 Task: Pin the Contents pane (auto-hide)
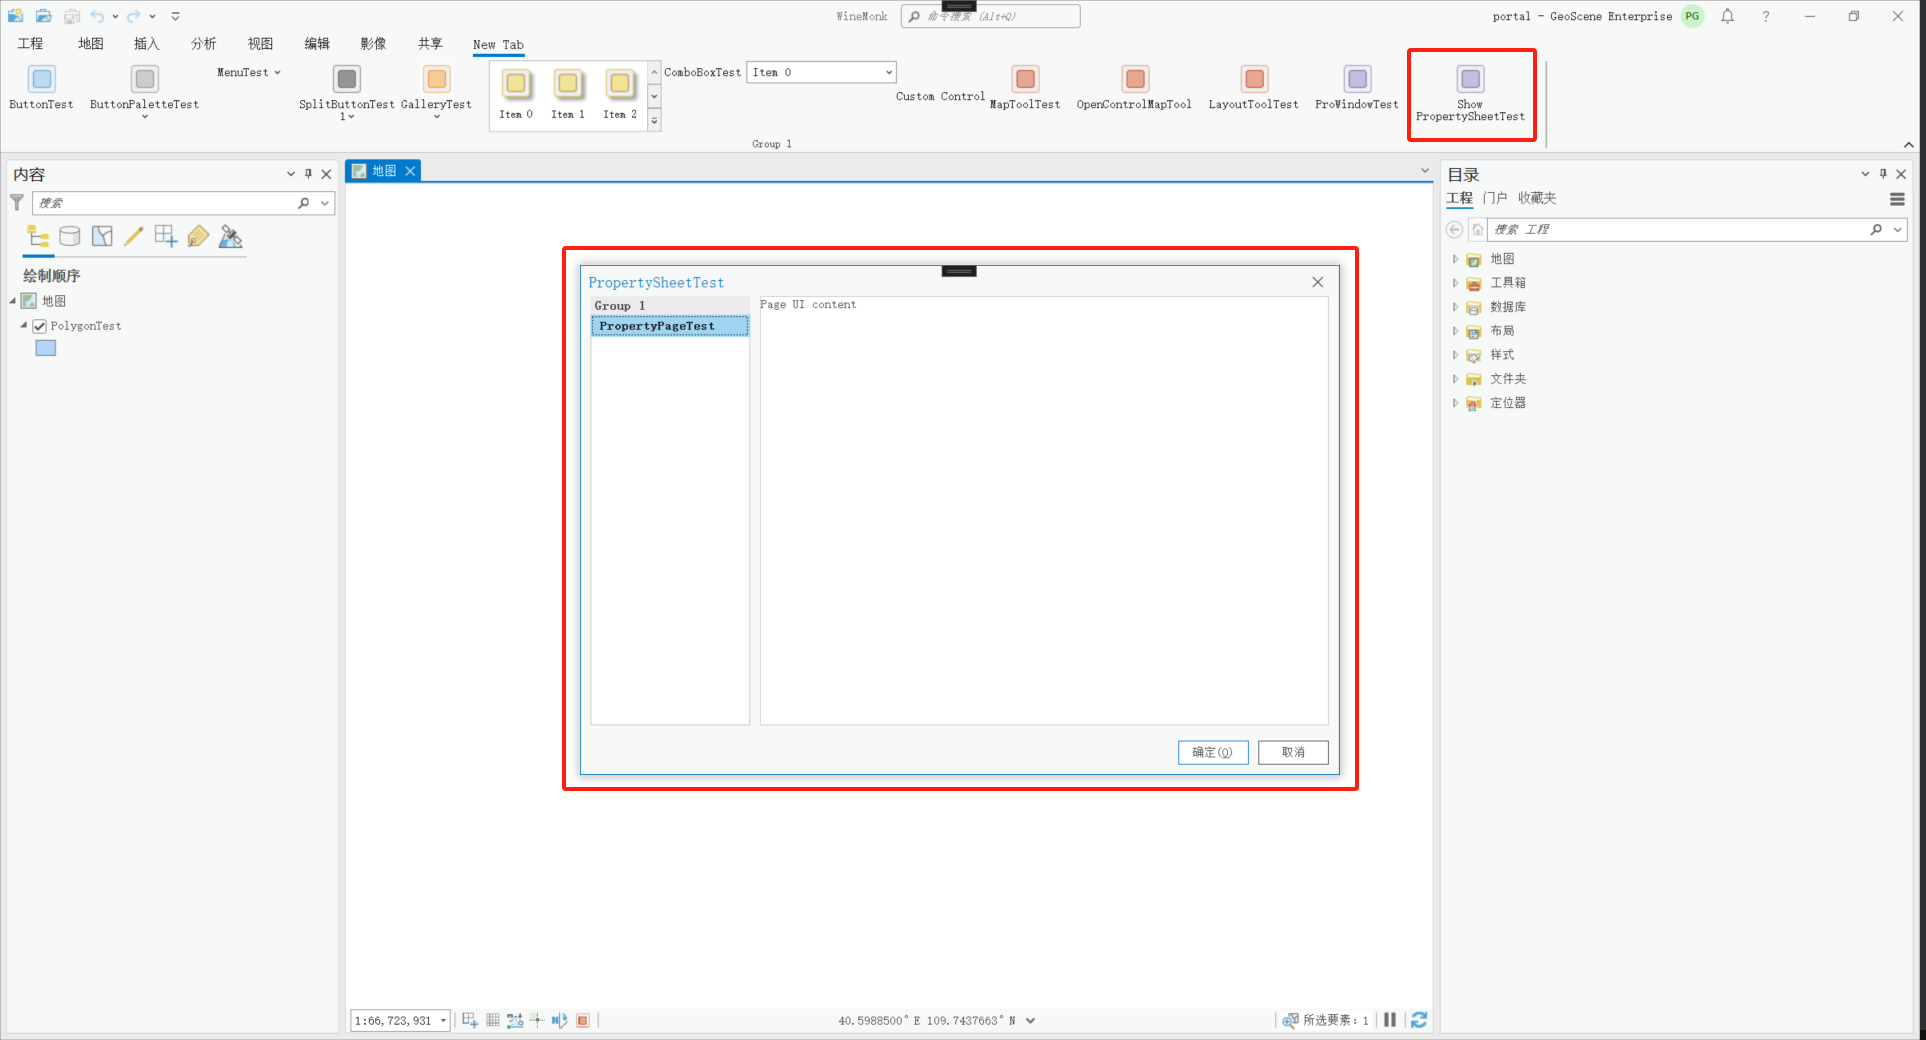point(308,174)
